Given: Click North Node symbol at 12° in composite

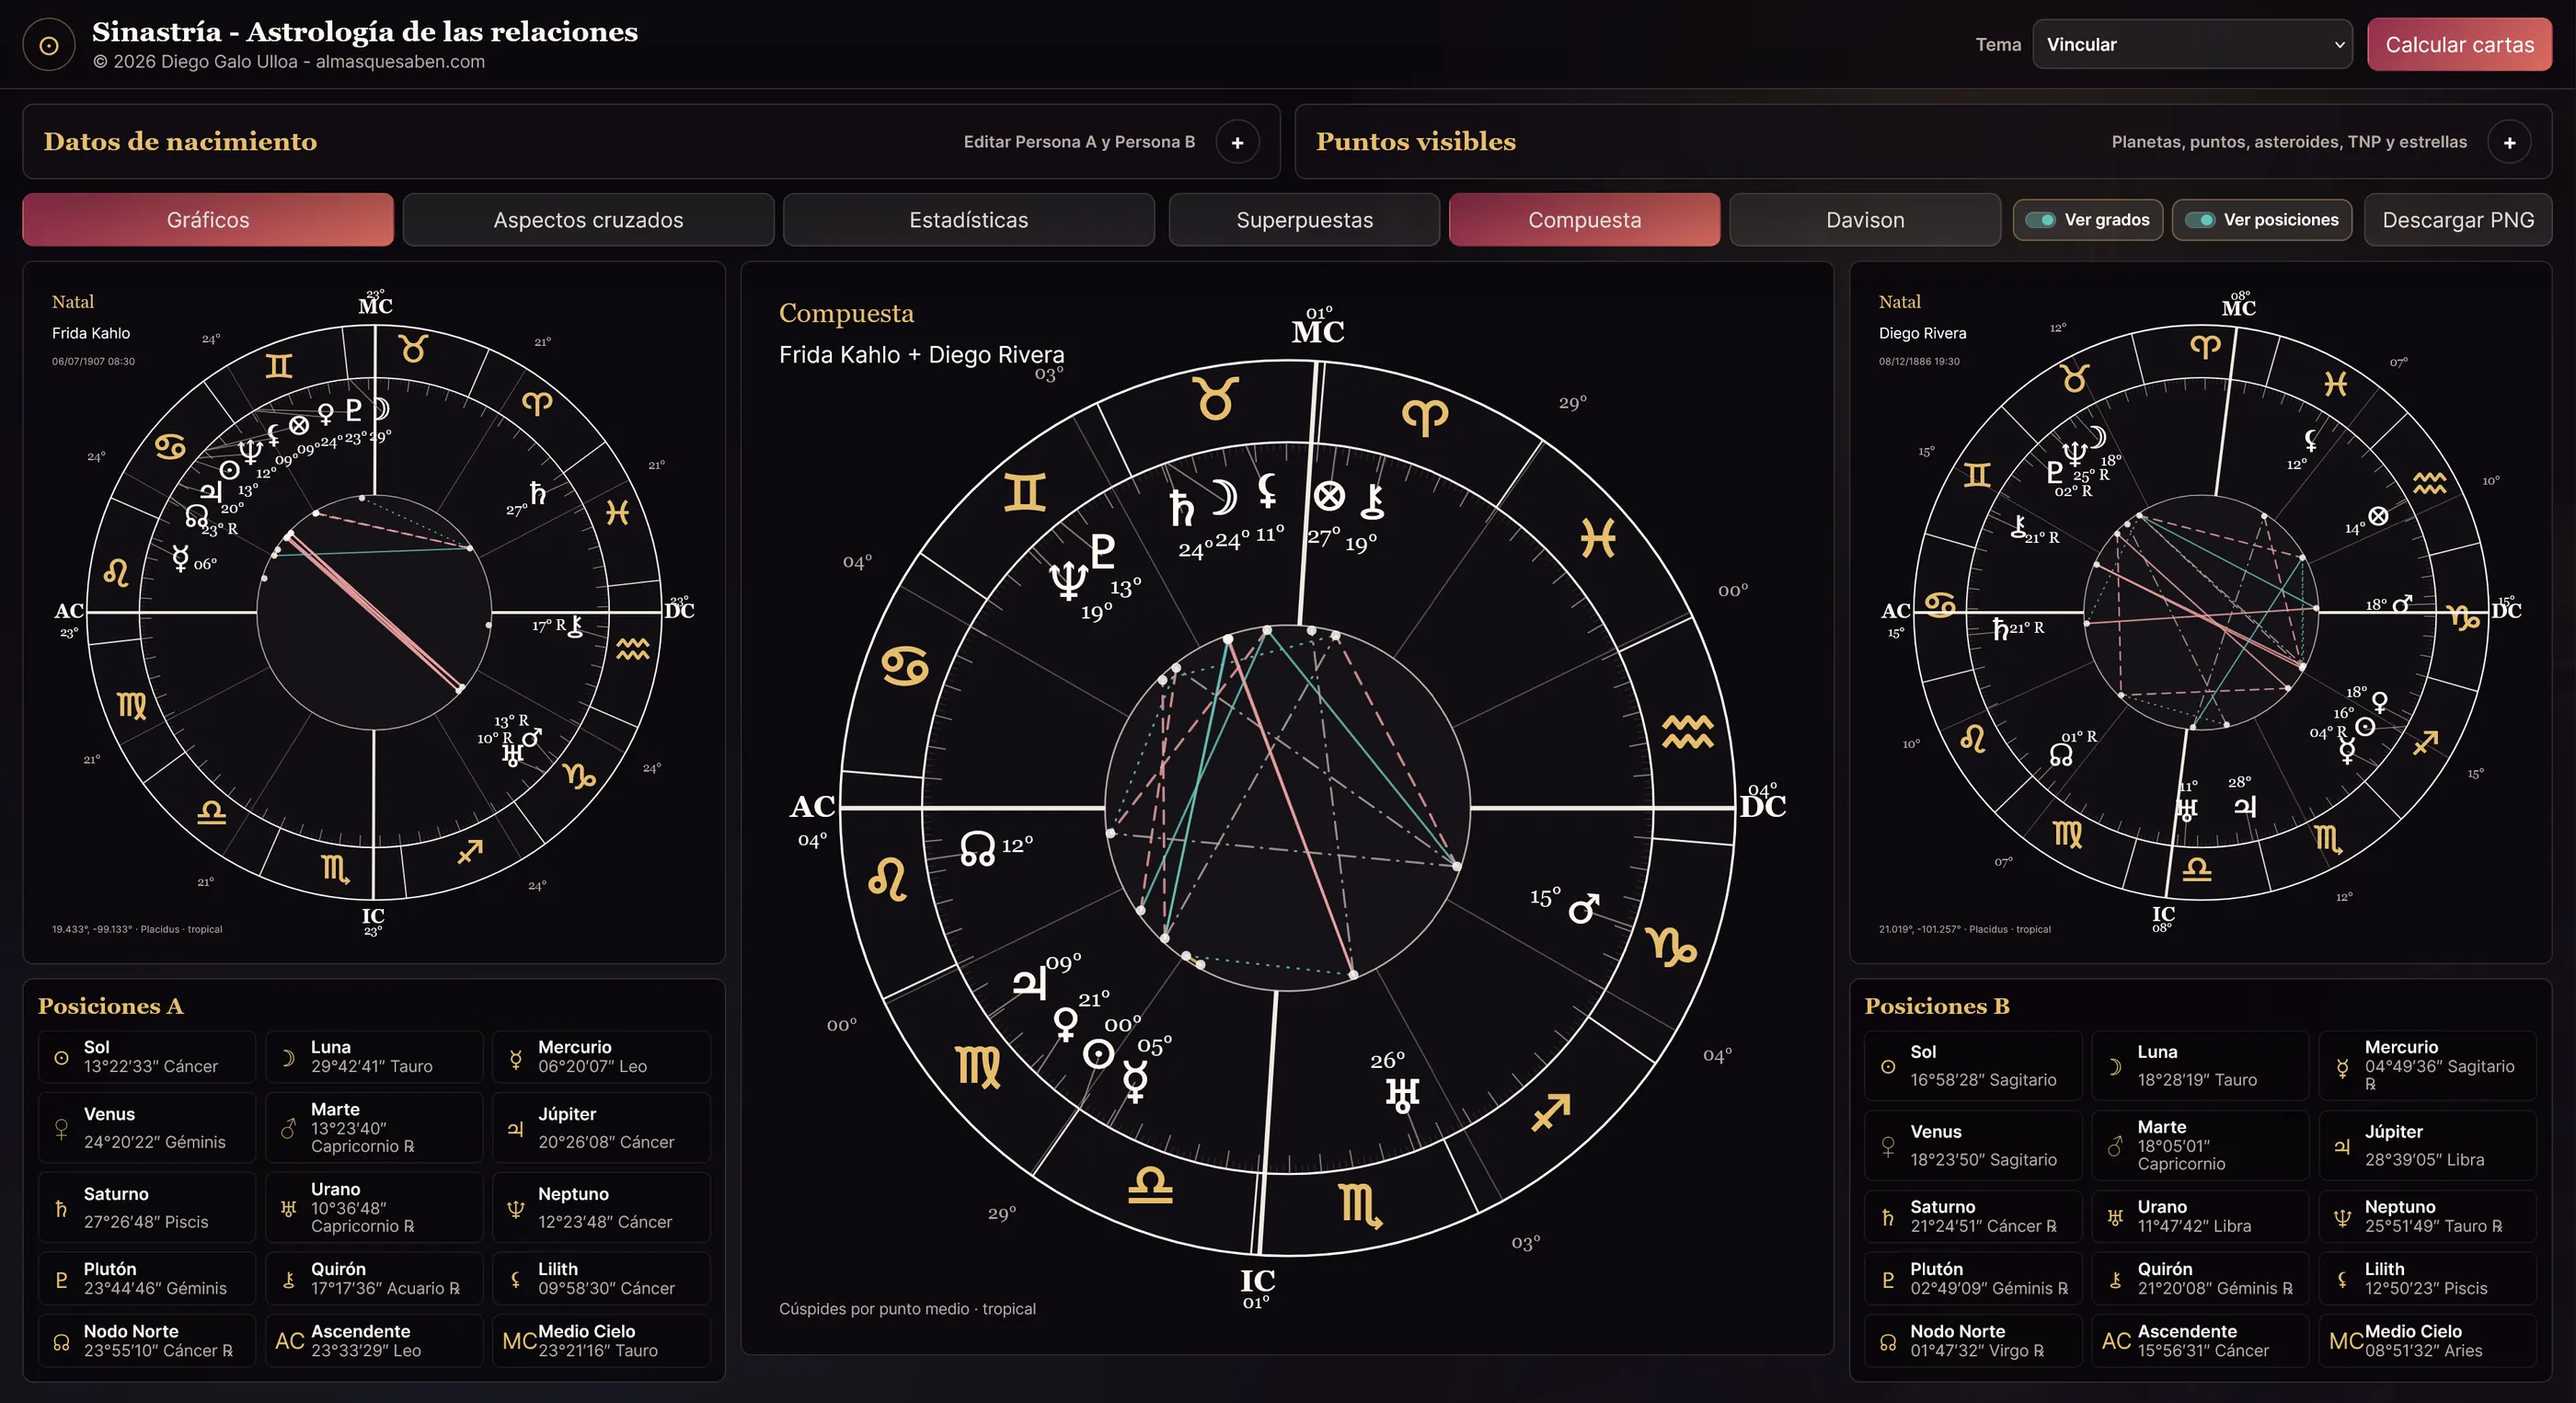Looking at the screenshot, I should (978, 849).
